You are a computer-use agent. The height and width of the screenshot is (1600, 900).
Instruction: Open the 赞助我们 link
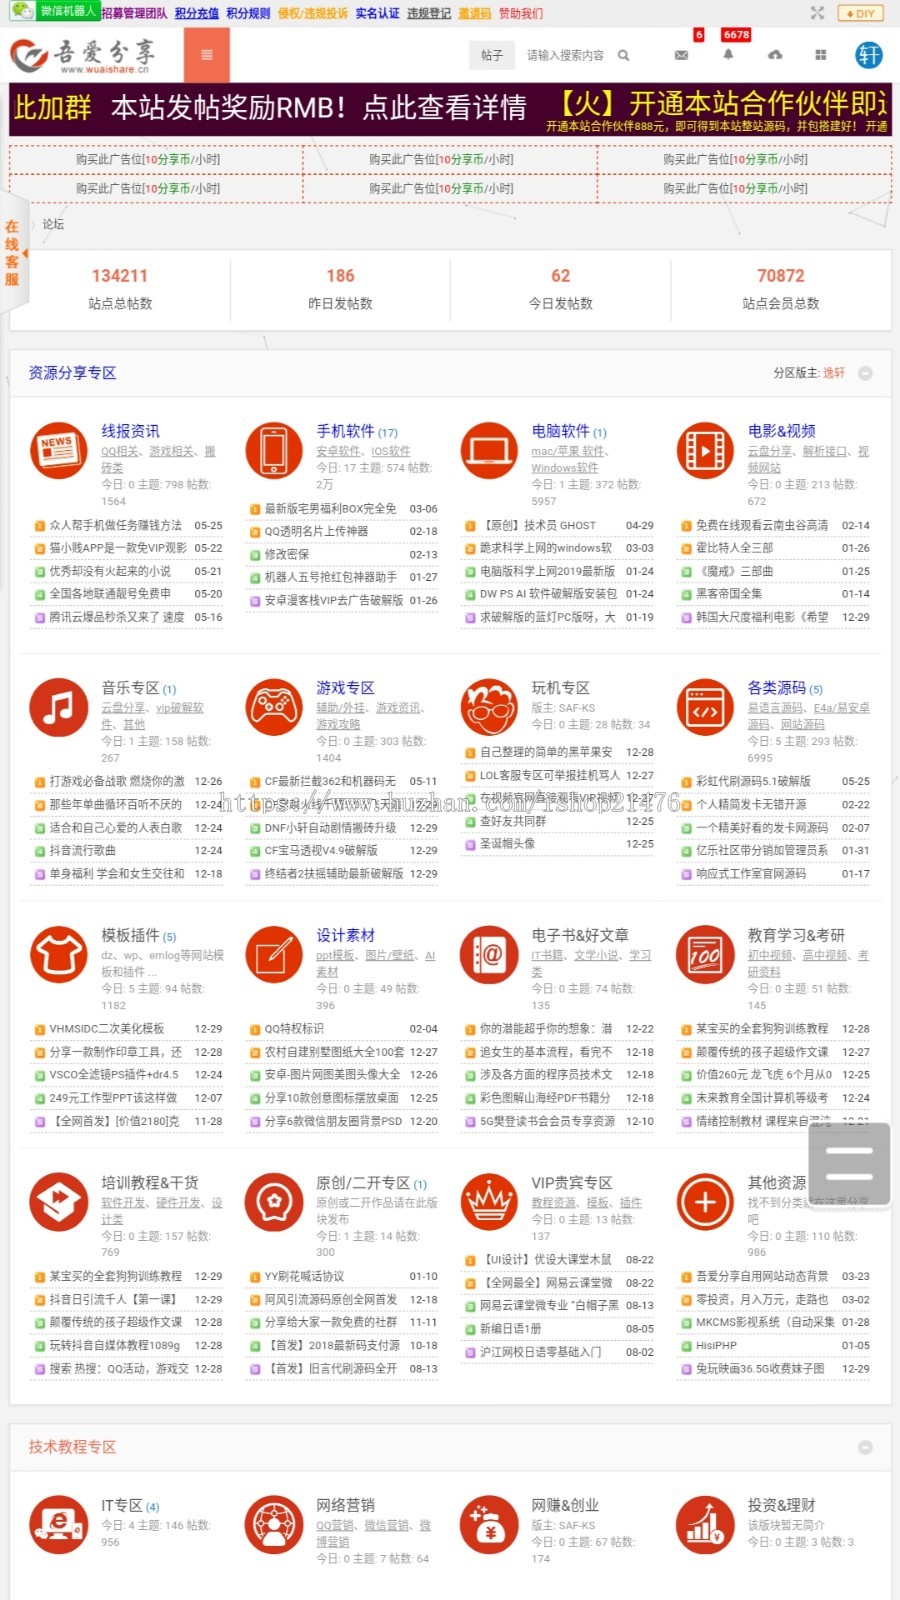pyautogui.click(x=521, y=13)
